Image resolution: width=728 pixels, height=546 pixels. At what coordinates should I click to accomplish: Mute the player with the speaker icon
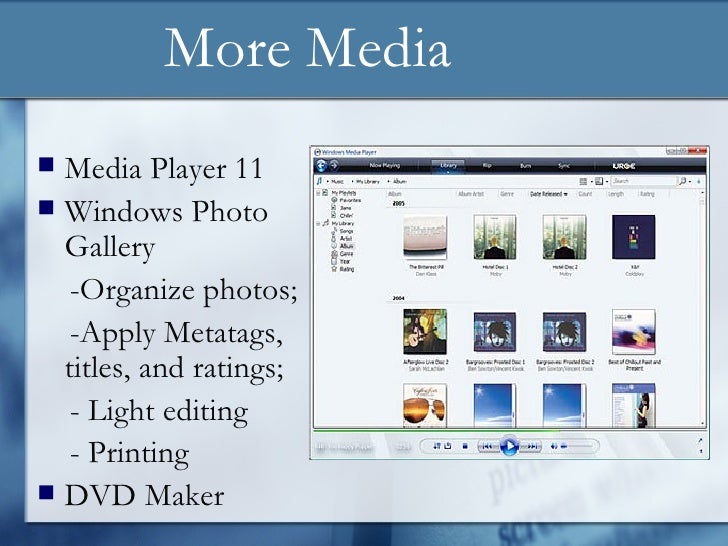[x=553, y=446]
